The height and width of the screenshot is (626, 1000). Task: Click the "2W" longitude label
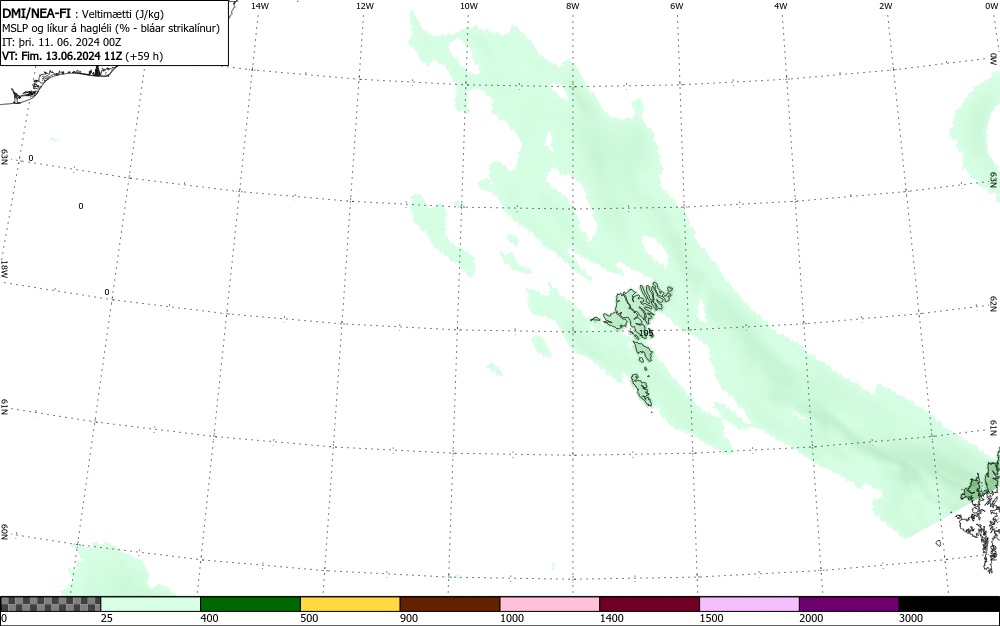coord(885,6)
